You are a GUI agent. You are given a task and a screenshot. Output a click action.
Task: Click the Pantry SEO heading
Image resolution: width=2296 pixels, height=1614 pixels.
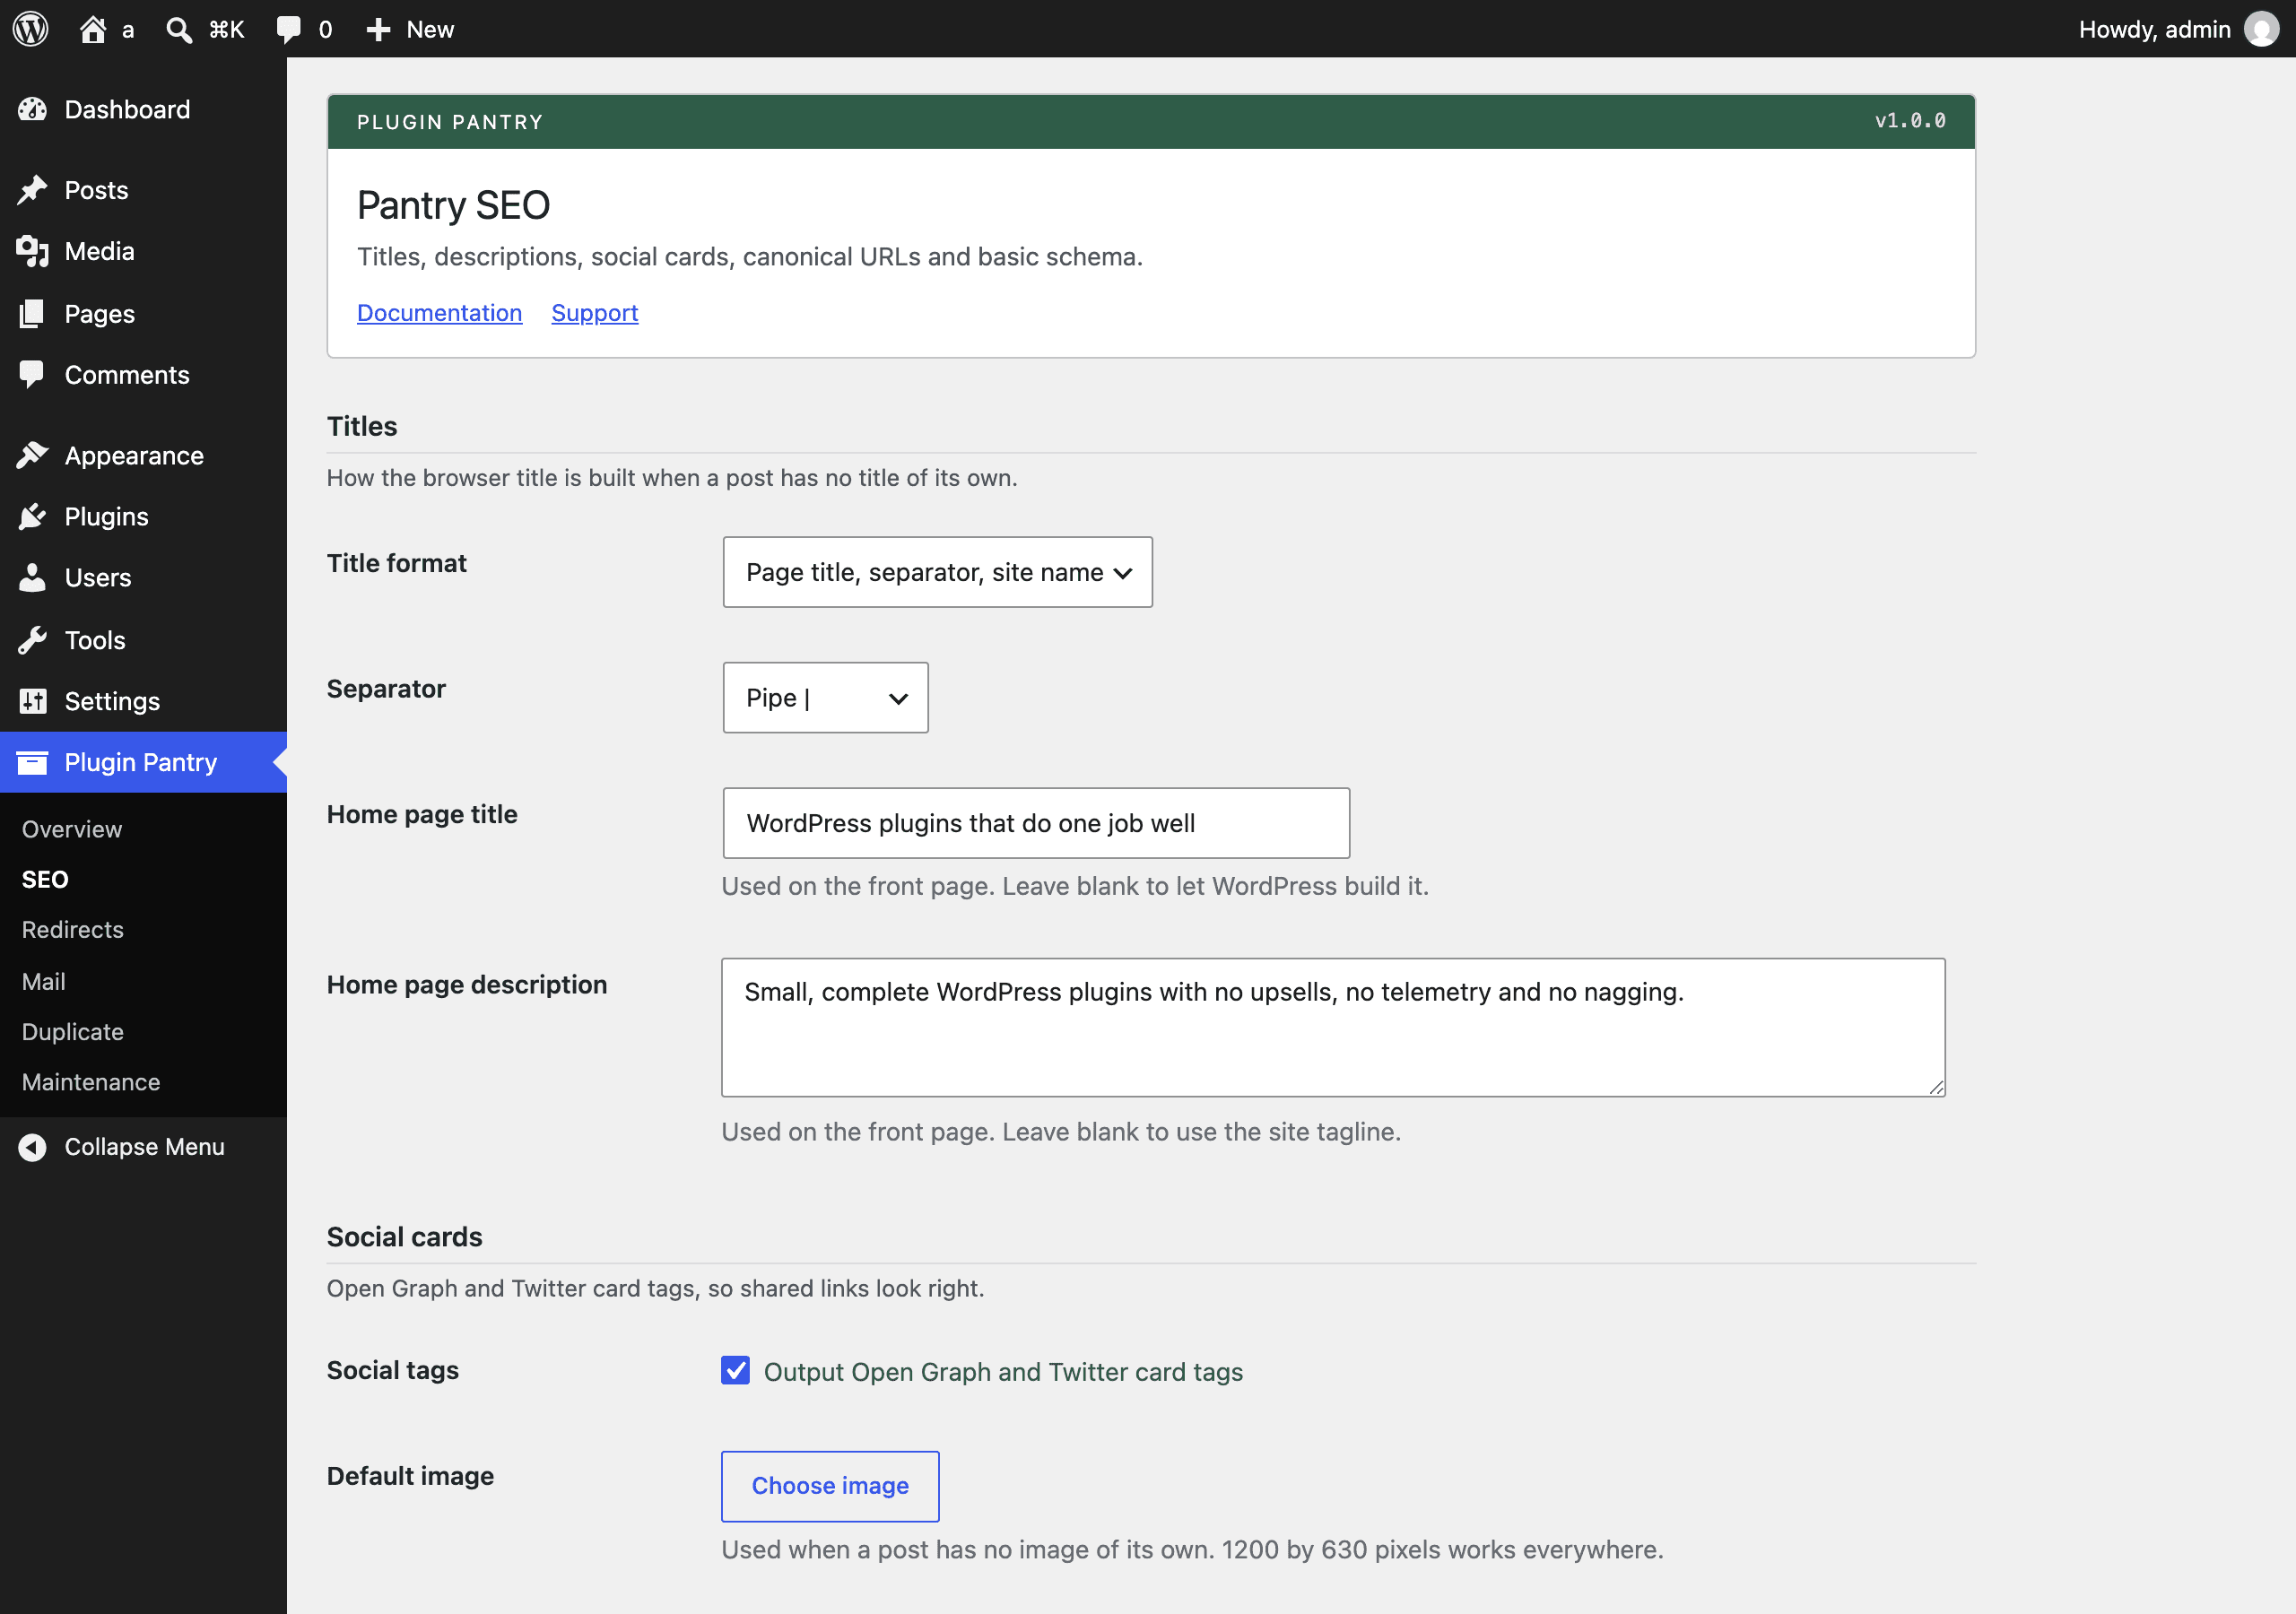coord(453,205)
